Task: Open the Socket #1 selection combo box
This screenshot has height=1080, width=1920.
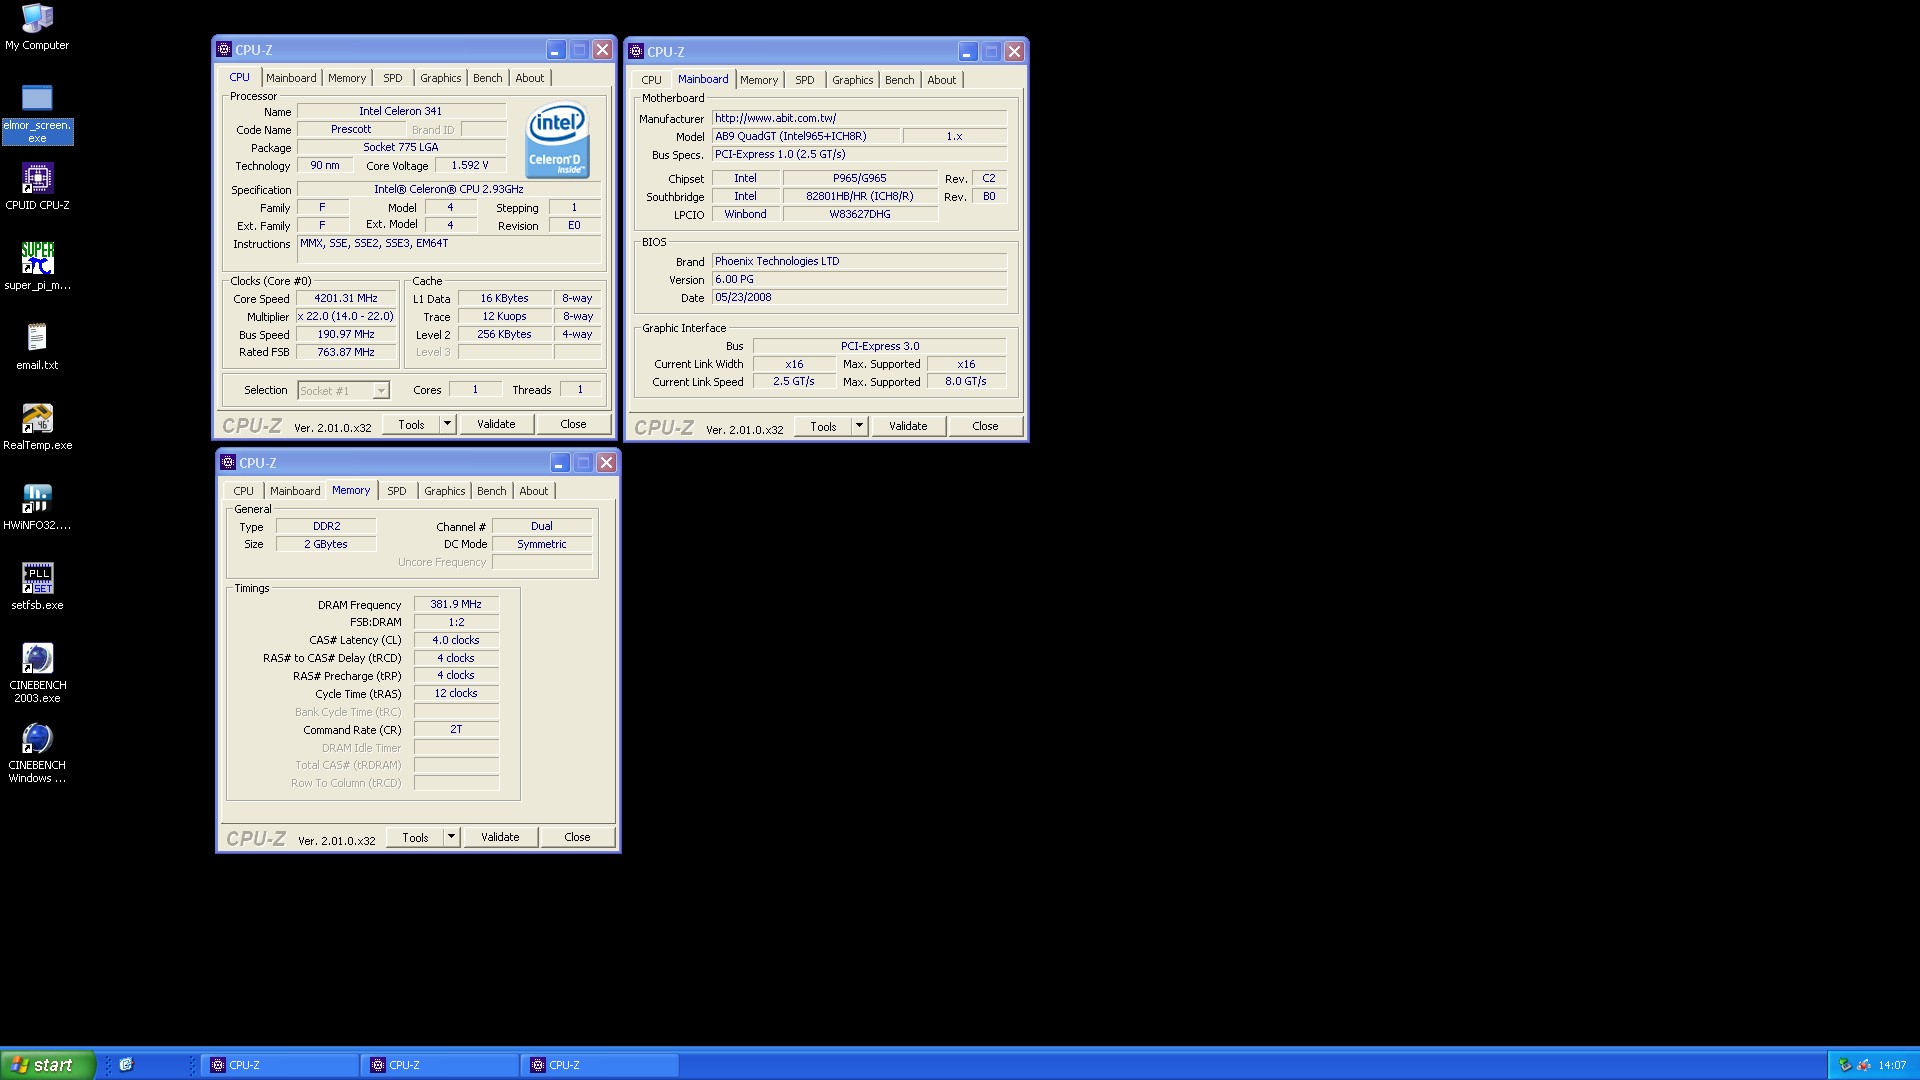Action: (x=343, y=391)
